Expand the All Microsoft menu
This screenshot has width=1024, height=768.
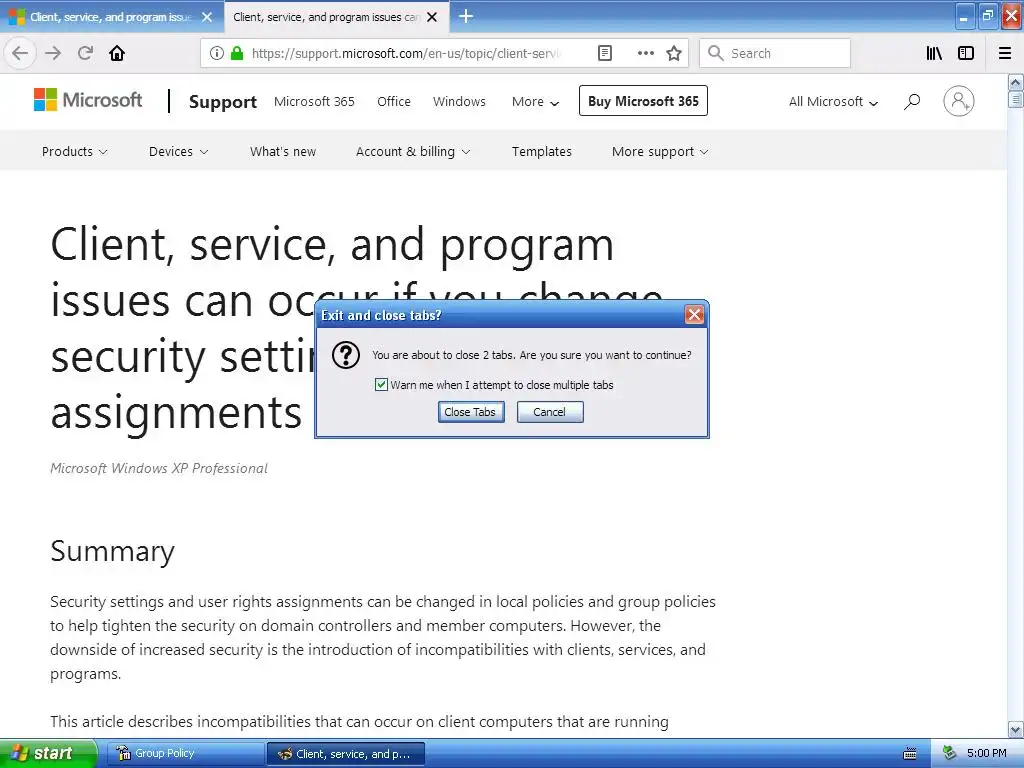(x=833, y=102)
